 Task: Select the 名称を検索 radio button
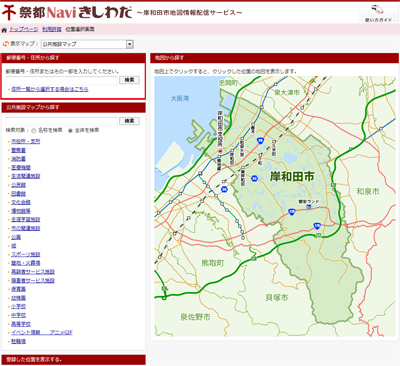(x=34, y=131)
